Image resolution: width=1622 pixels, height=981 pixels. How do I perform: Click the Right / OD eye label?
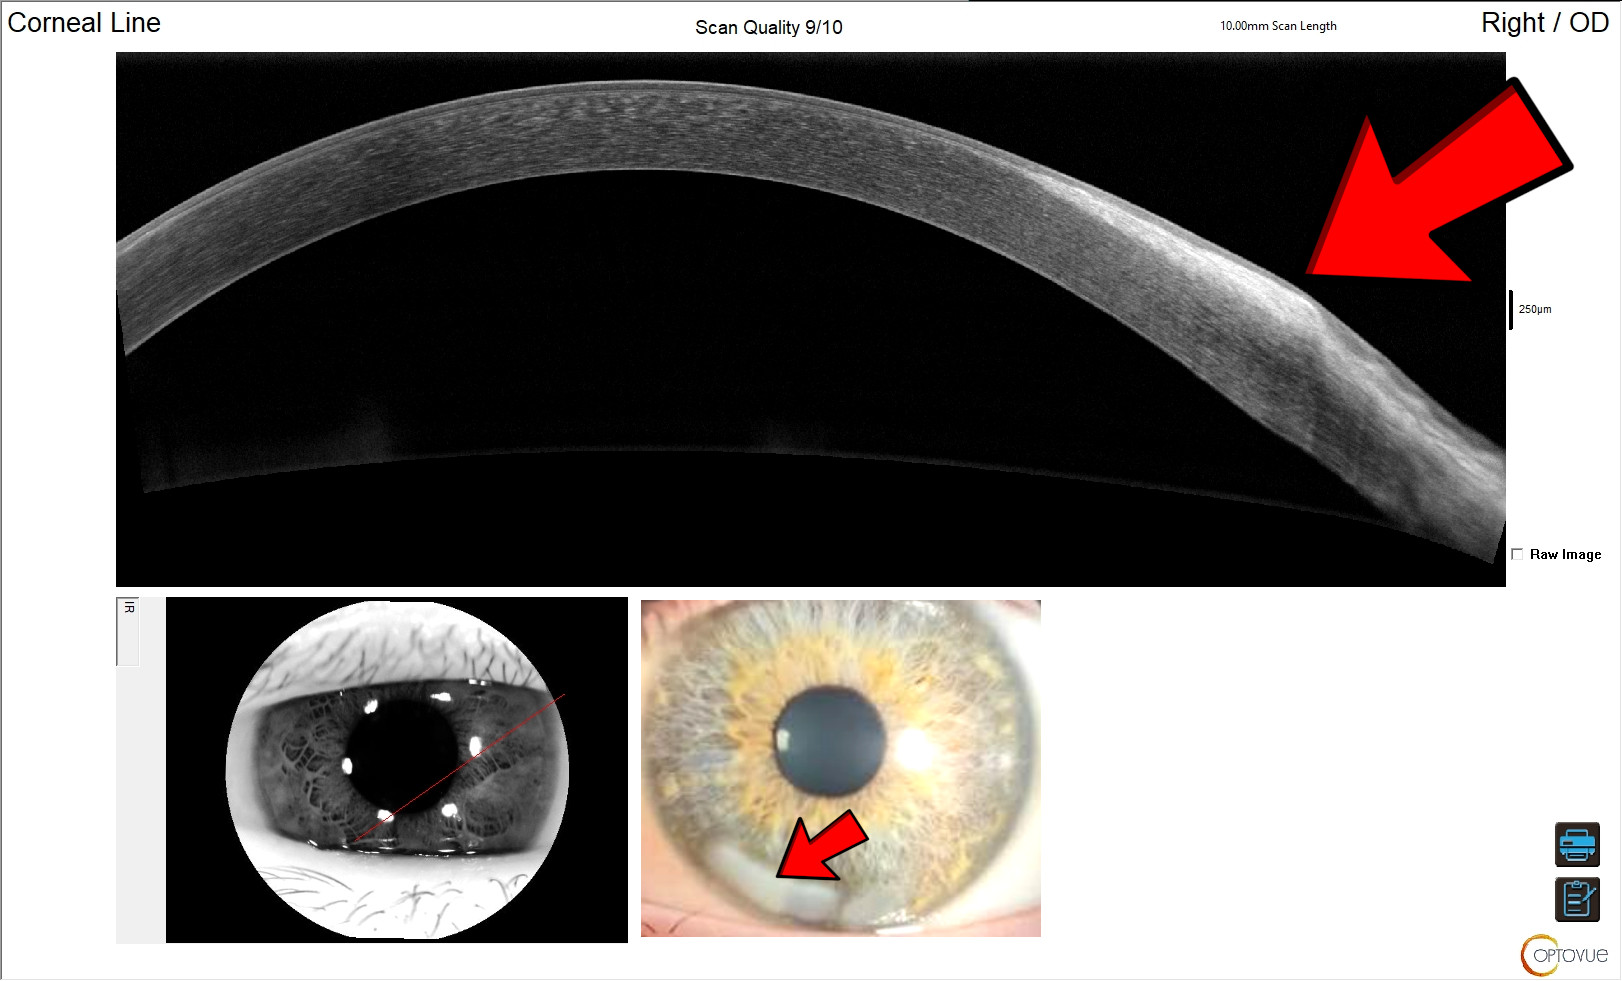(x=1544, y=23)
